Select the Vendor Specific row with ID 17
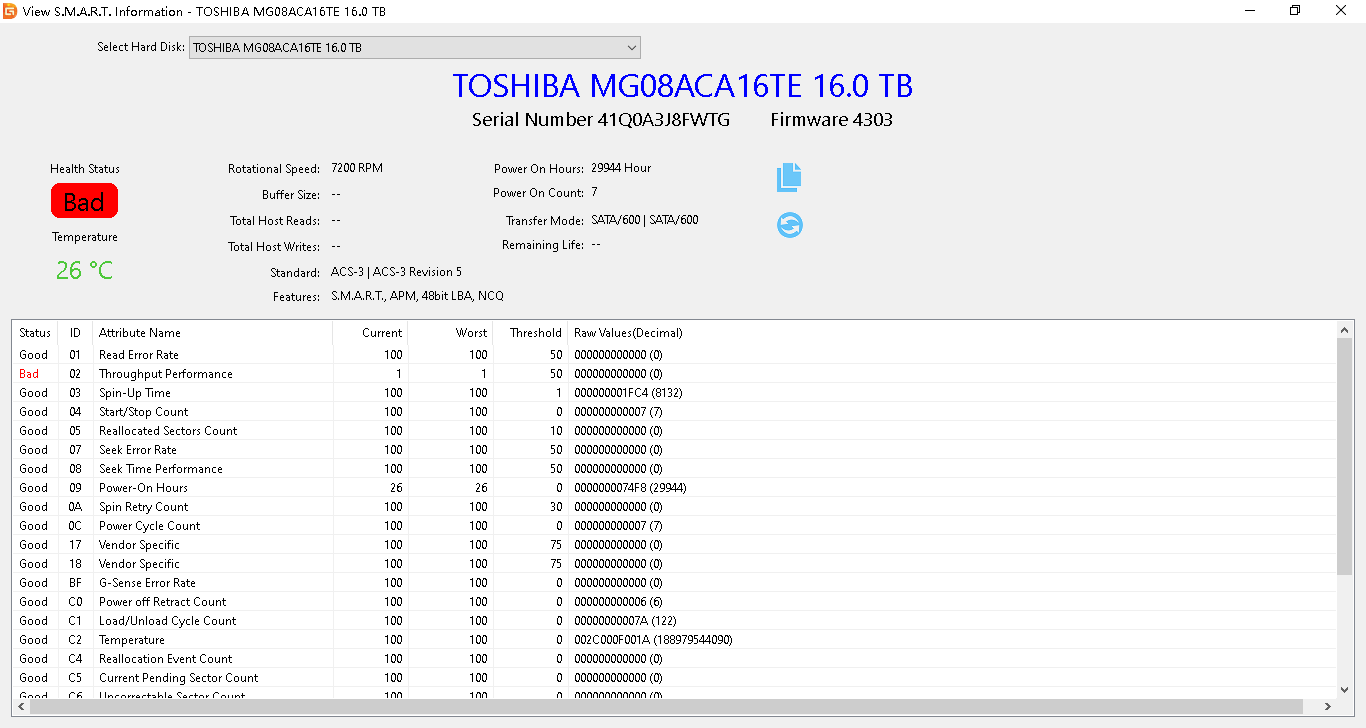Viewport: 1366px width, 728px height. coord(675,545)
